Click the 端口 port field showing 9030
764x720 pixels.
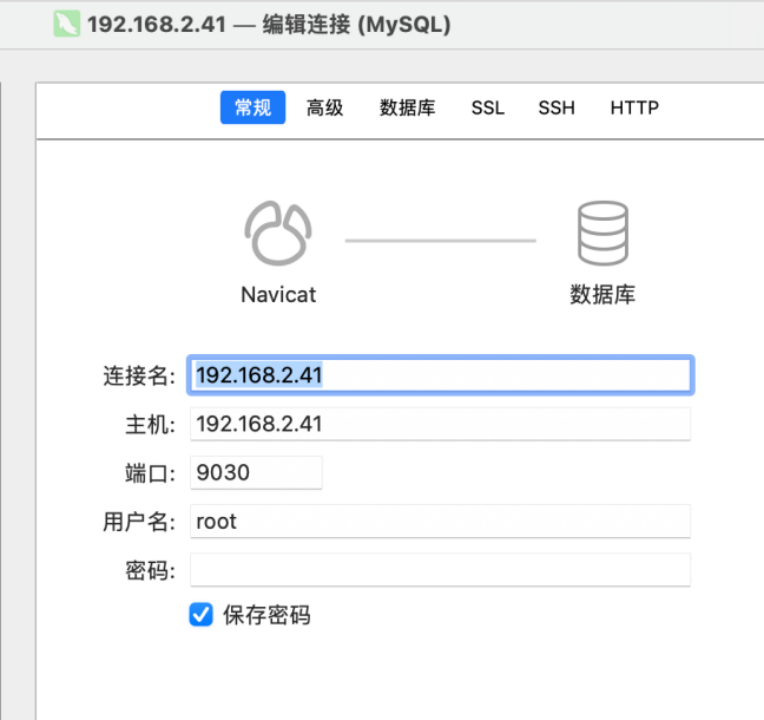(256, 473)
